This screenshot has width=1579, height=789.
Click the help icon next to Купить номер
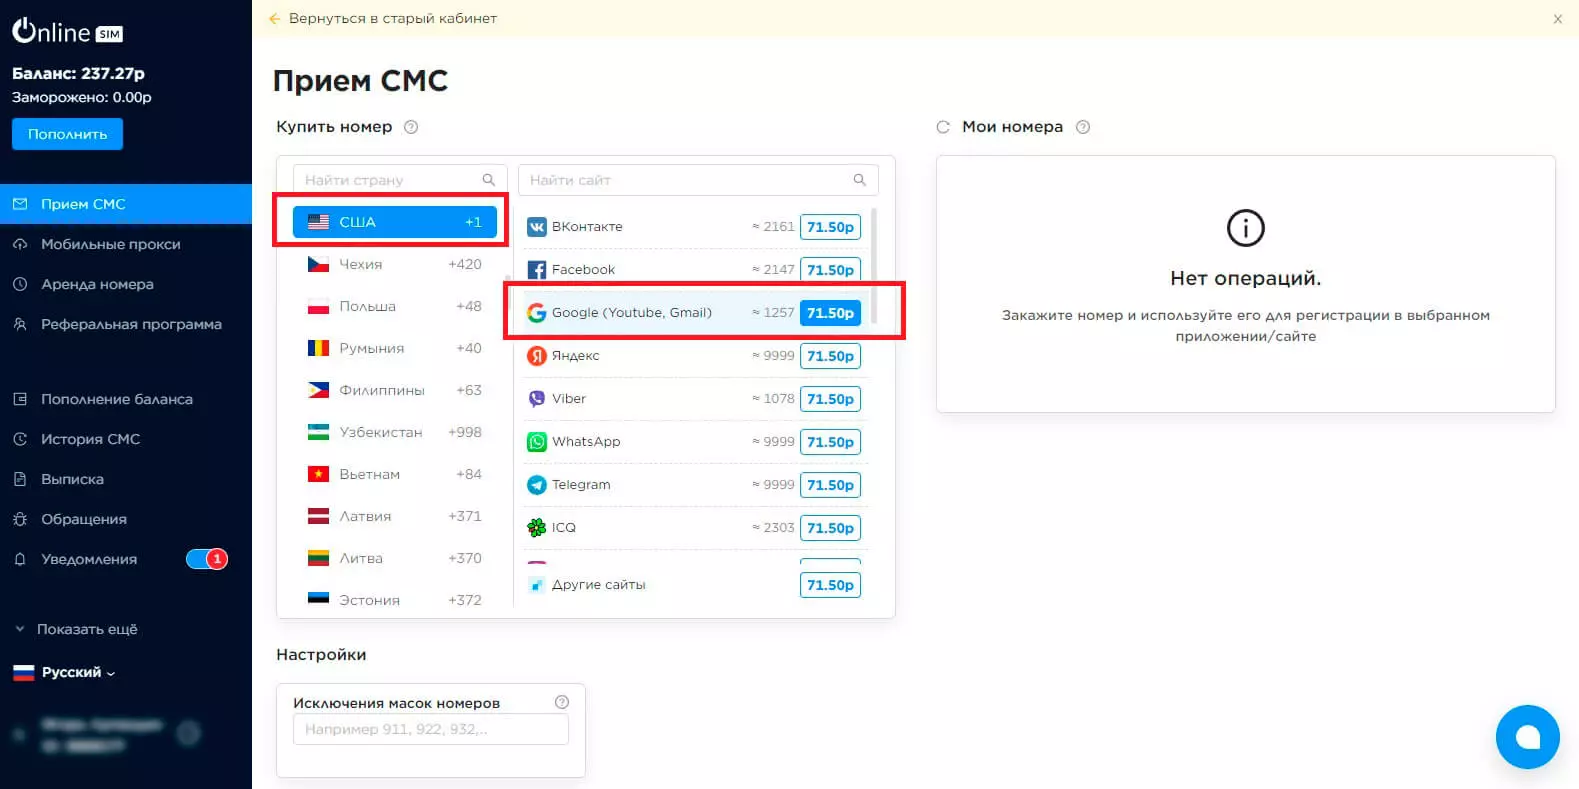[x=411, y=127]
